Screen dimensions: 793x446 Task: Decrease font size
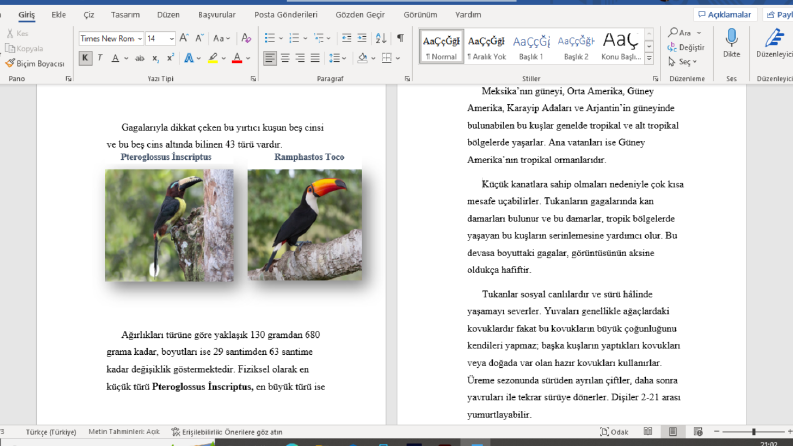(199, 38)
